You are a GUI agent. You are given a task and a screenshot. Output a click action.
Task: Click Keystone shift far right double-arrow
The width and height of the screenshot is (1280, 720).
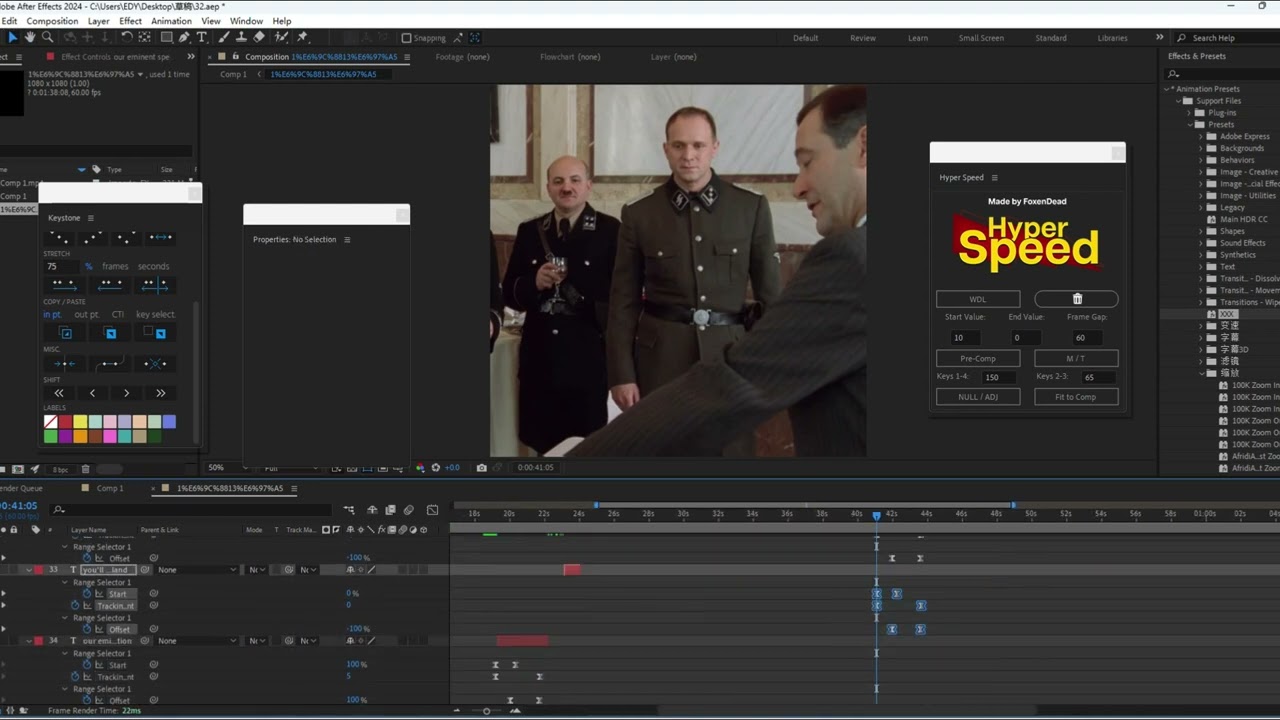point(160,393)
